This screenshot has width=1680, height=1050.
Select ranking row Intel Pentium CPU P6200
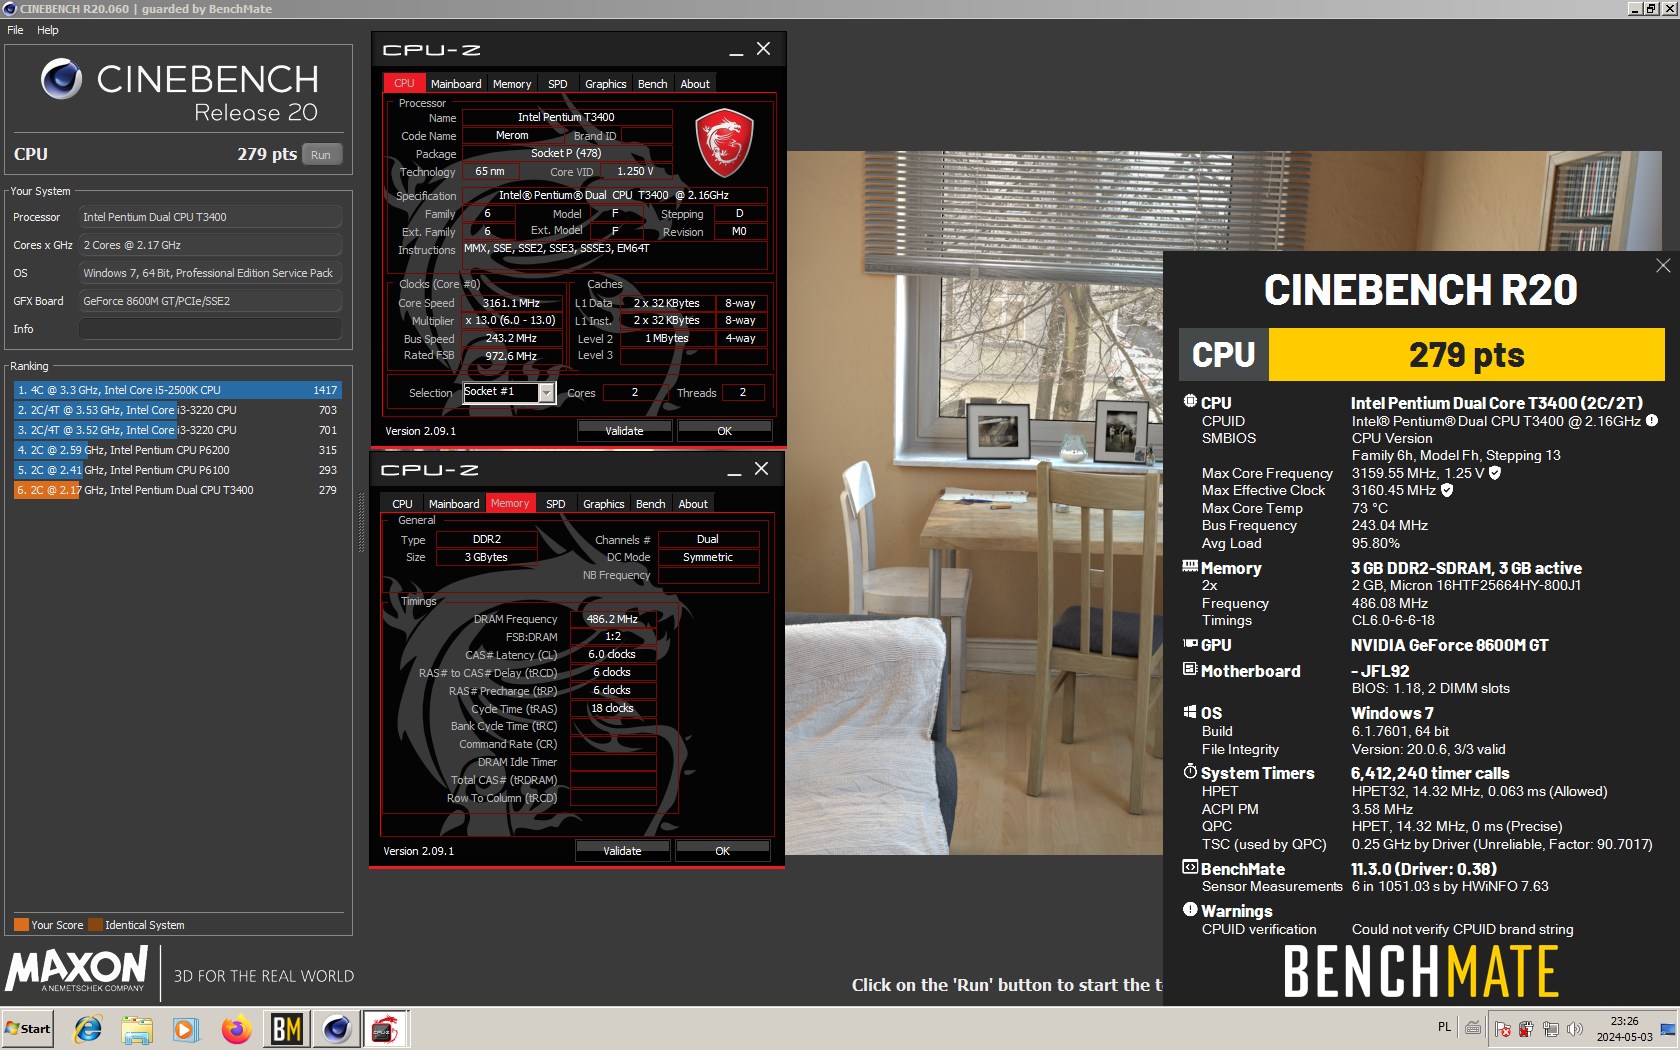[177, 450]
